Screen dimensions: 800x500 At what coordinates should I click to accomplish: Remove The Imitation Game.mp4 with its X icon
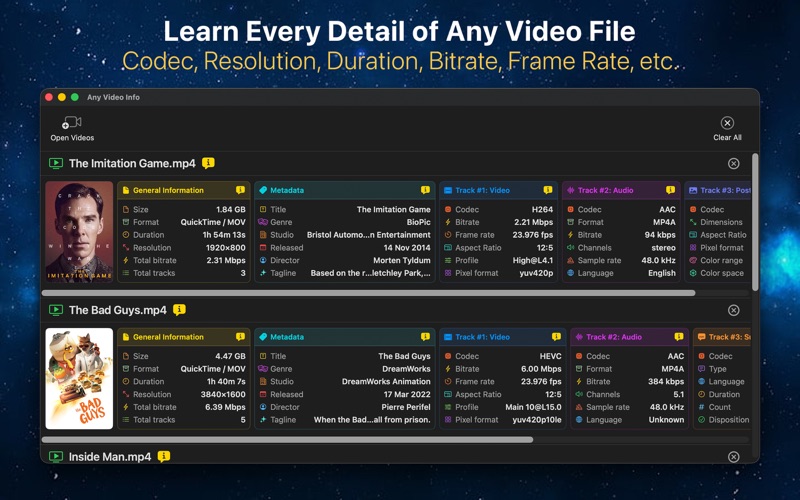click(733, 163)
